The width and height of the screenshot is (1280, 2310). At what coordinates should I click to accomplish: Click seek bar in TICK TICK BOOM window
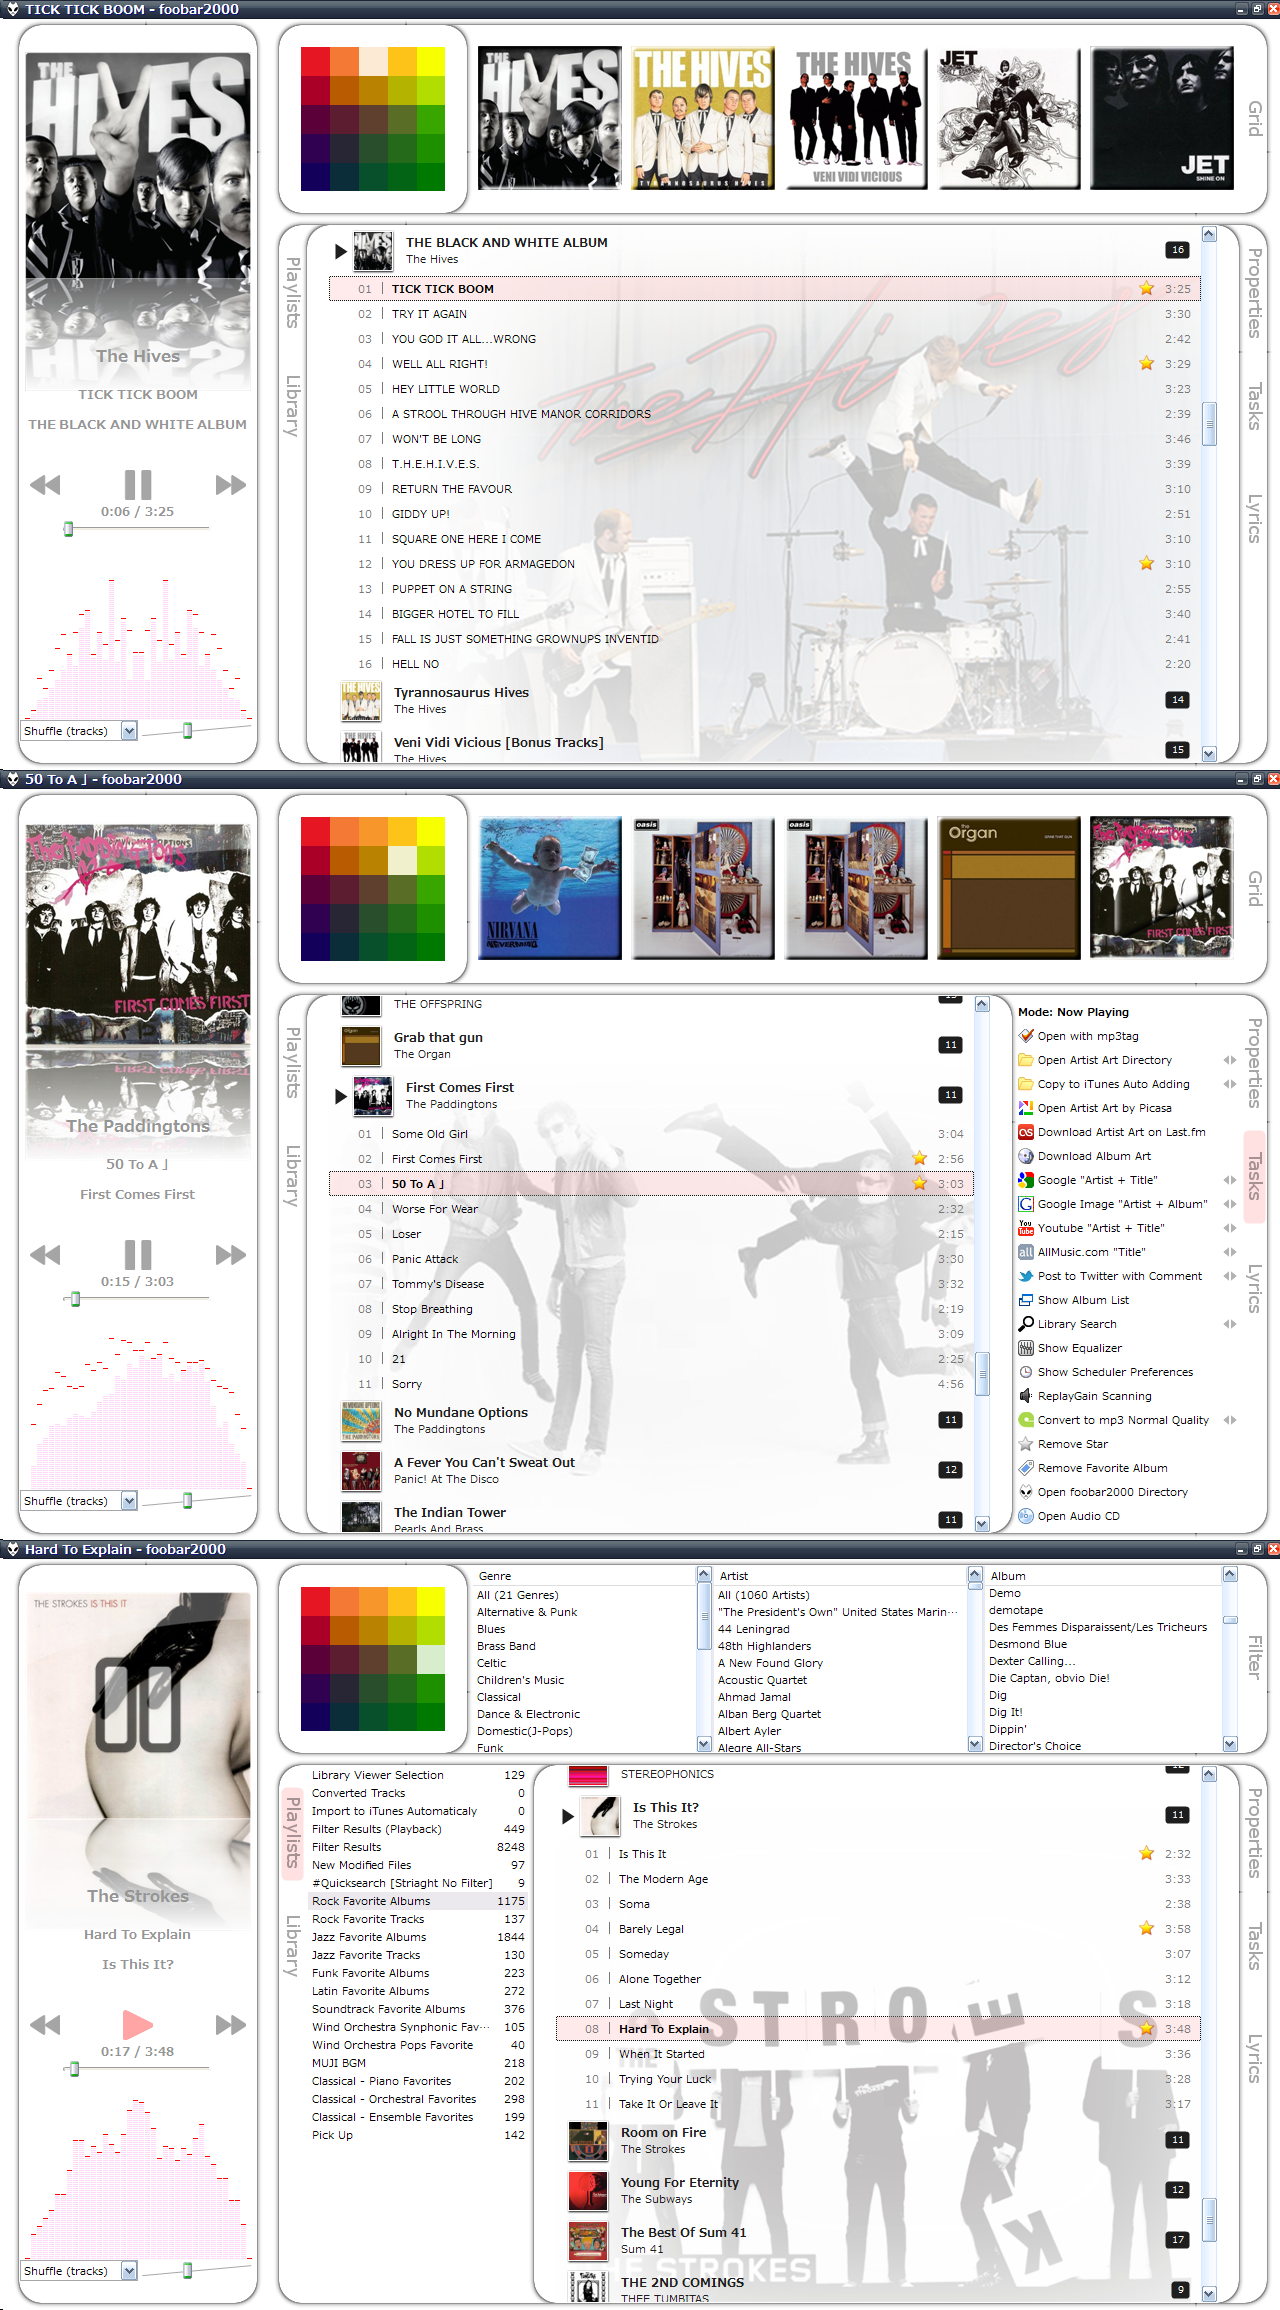(x=137, y=528)
